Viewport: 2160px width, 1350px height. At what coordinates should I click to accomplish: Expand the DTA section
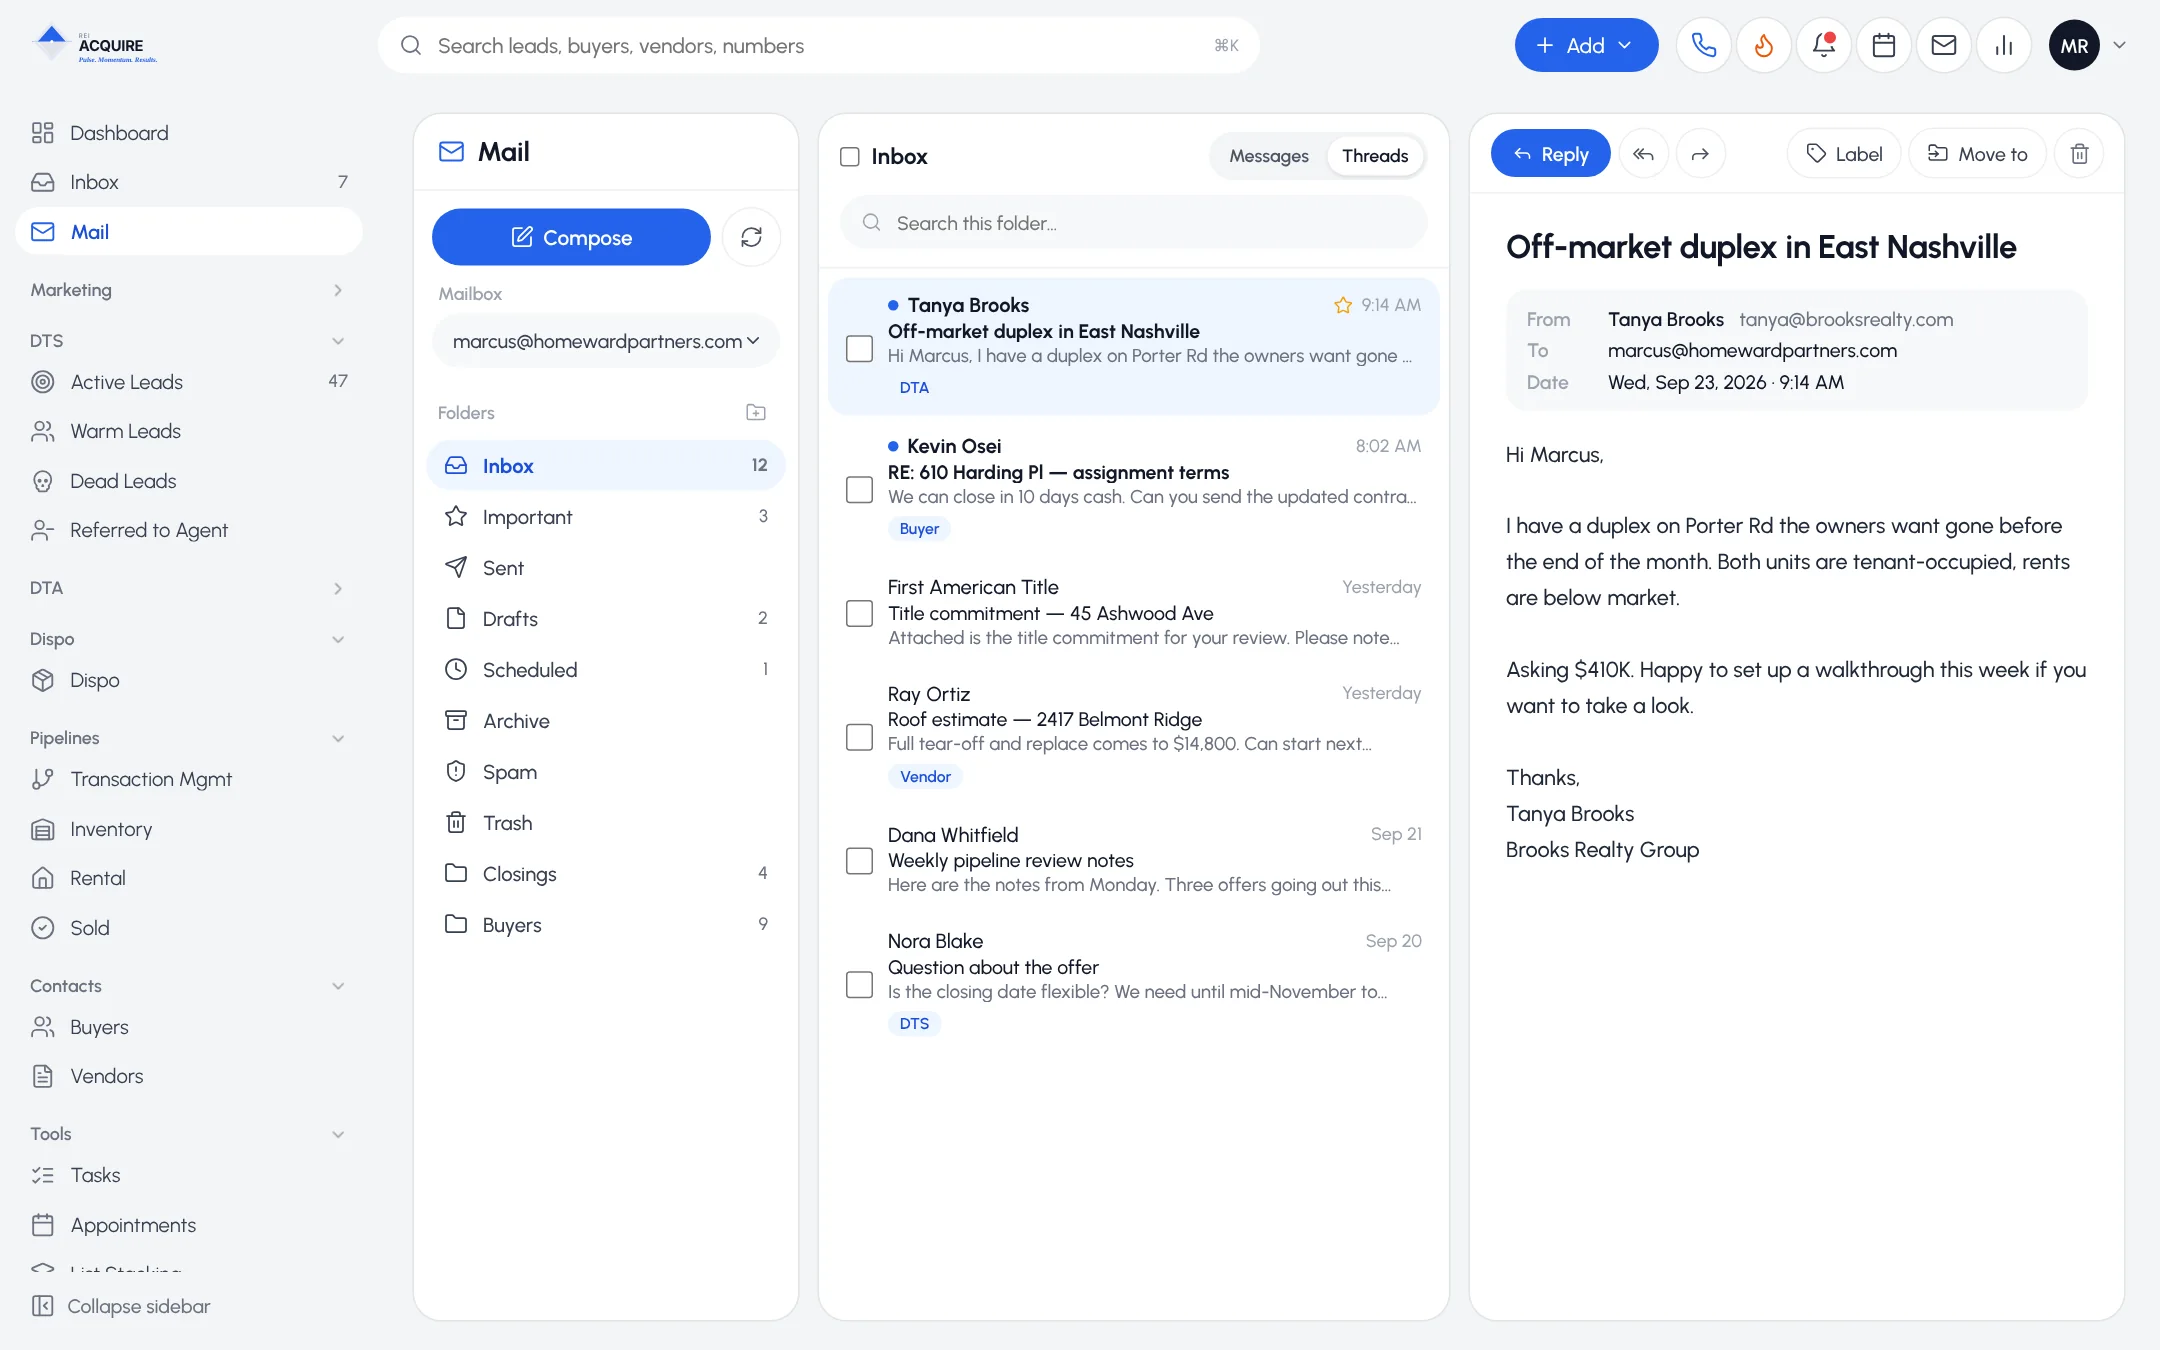(x=188, y=588)
